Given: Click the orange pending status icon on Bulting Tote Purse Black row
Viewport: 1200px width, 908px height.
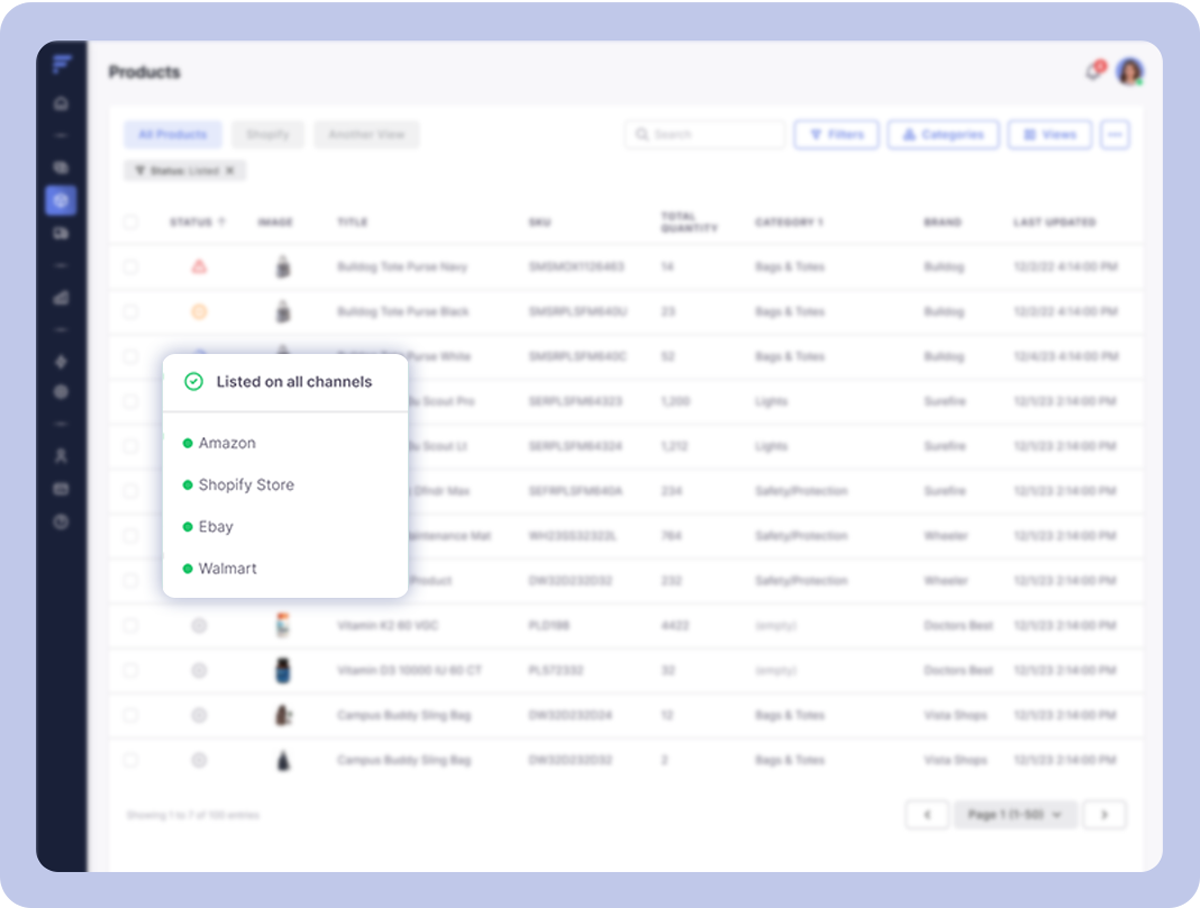Looking at the screenshot, I should pyautogui.click(x=199, y=311).
